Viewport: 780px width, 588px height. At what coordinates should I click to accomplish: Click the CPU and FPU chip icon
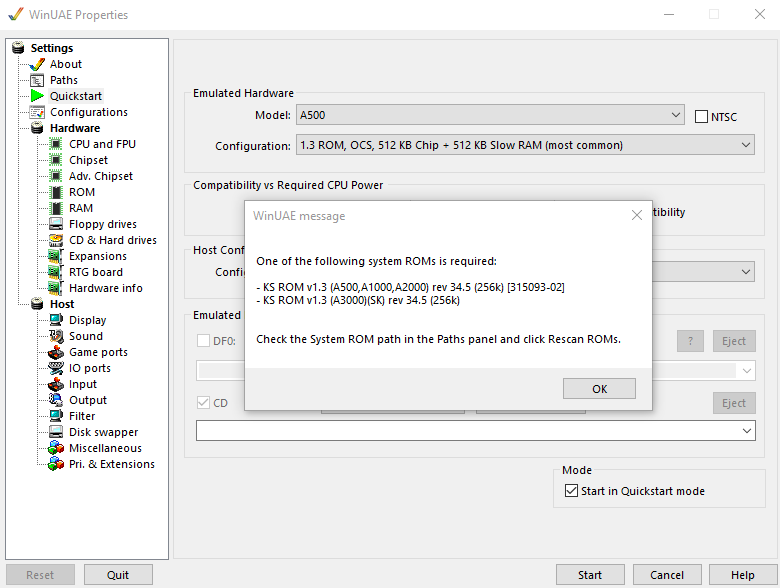click(56, 144)
